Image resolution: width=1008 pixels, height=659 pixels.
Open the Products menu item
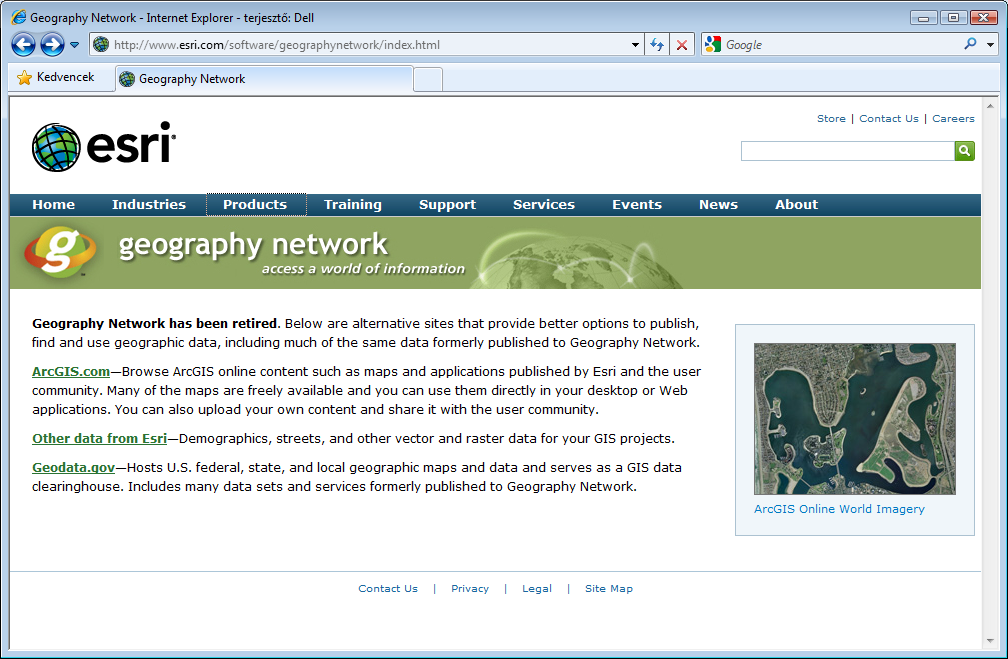click(255, 204)
